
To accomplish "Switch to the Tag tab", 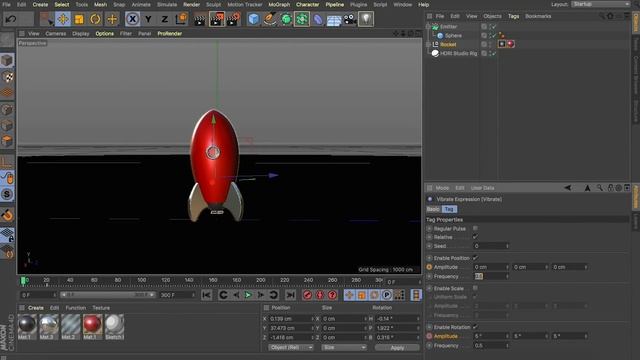I will 449,209.
